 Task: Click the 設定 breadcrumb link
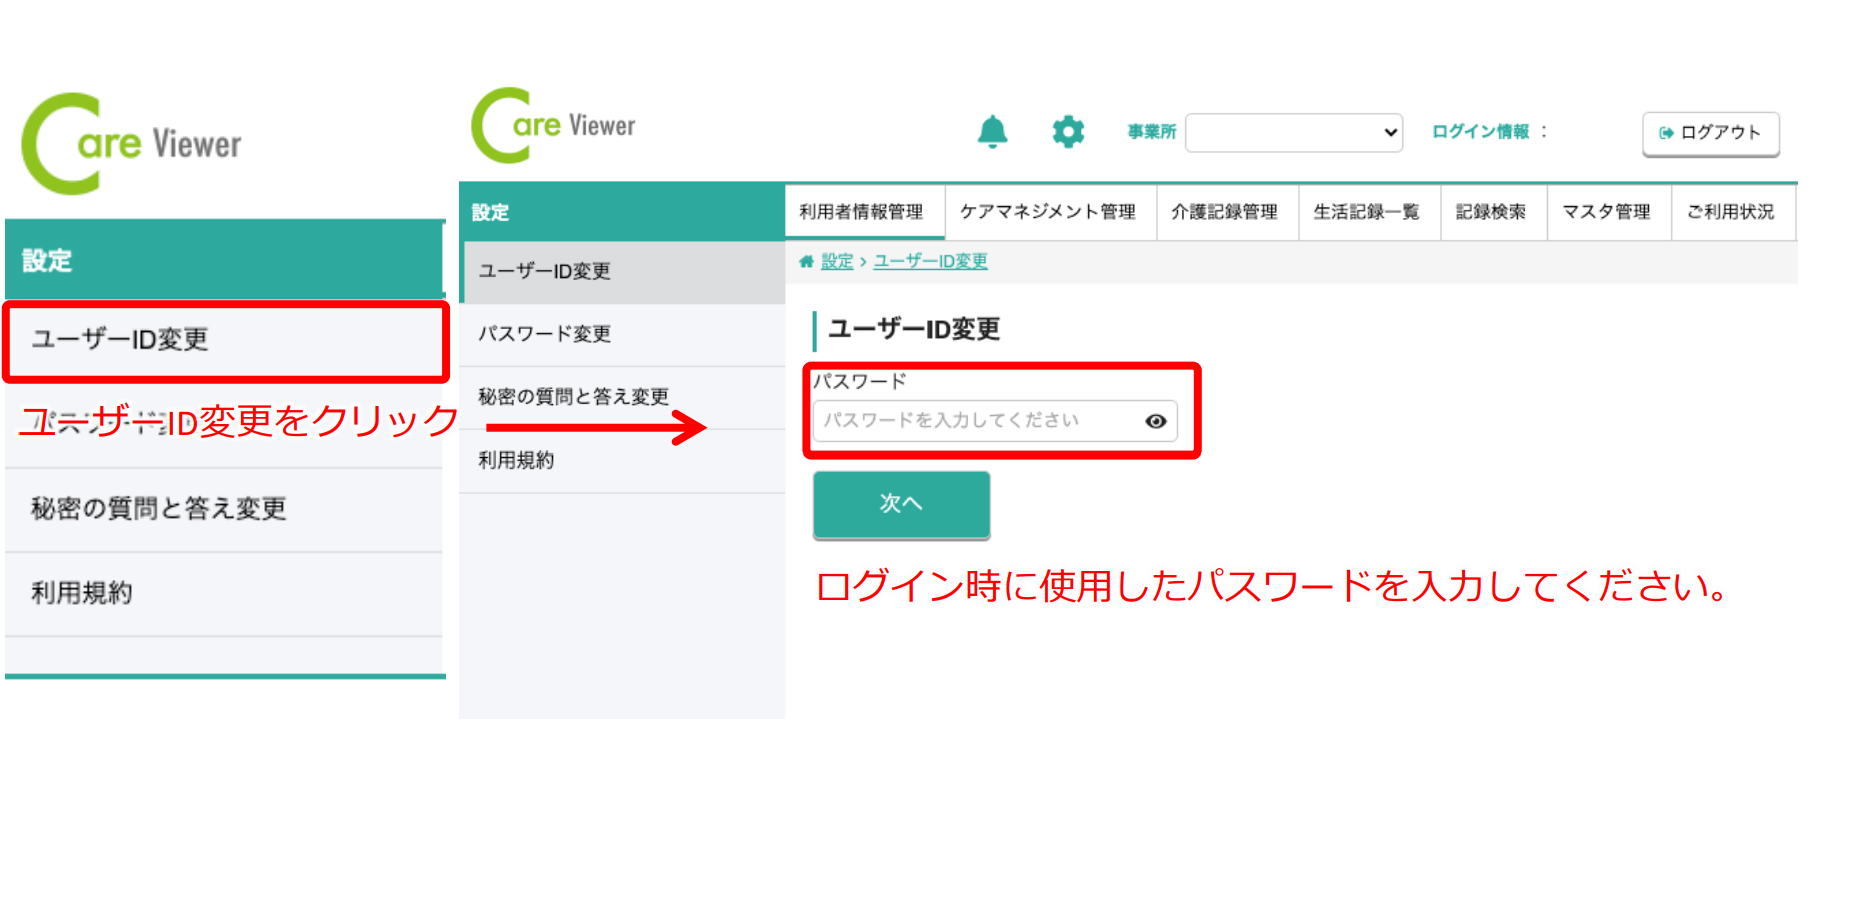tap(837, 262)
